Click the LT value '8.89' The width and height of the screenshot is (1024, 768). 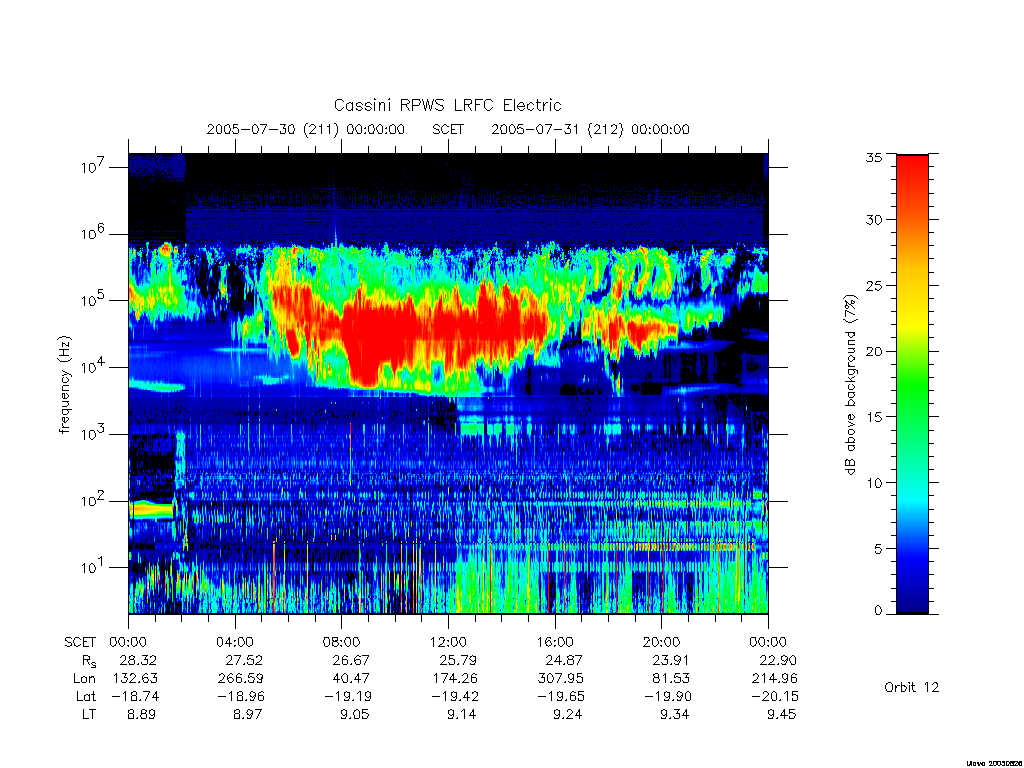[142, 714]
